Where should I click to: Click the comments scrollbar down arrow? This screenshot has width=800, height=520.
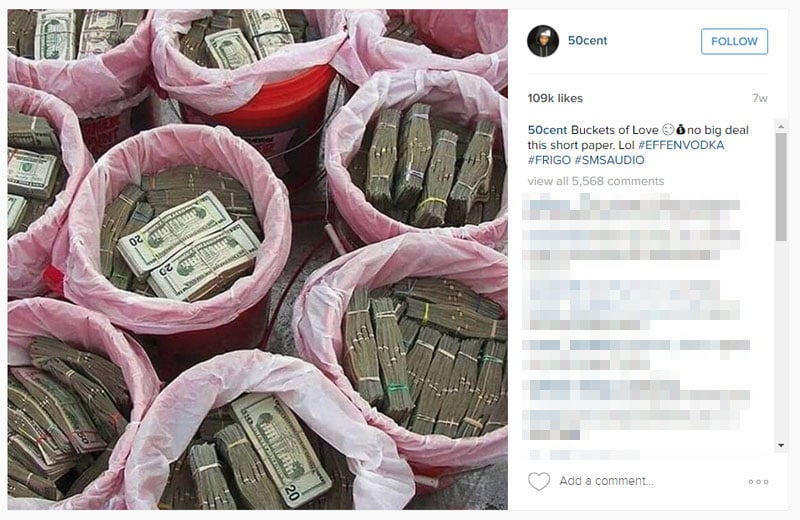[x=781, y=445]
